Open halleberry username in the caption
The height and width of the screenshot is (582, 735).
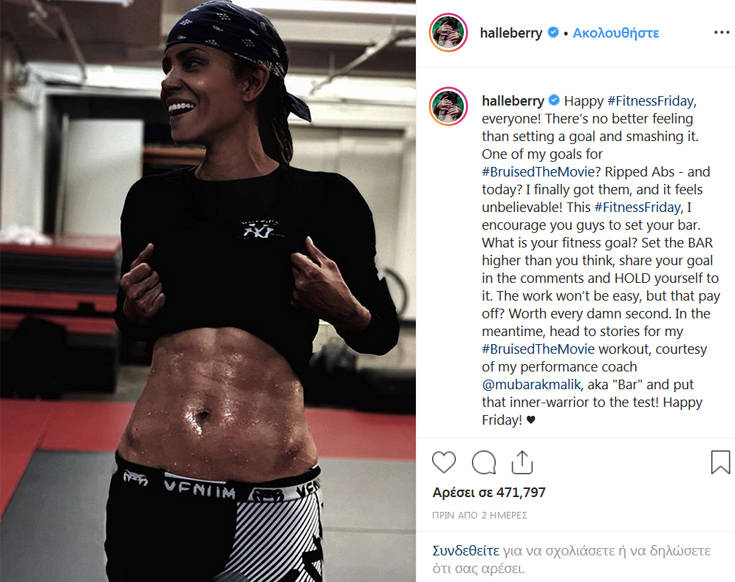tap(513, 101)
